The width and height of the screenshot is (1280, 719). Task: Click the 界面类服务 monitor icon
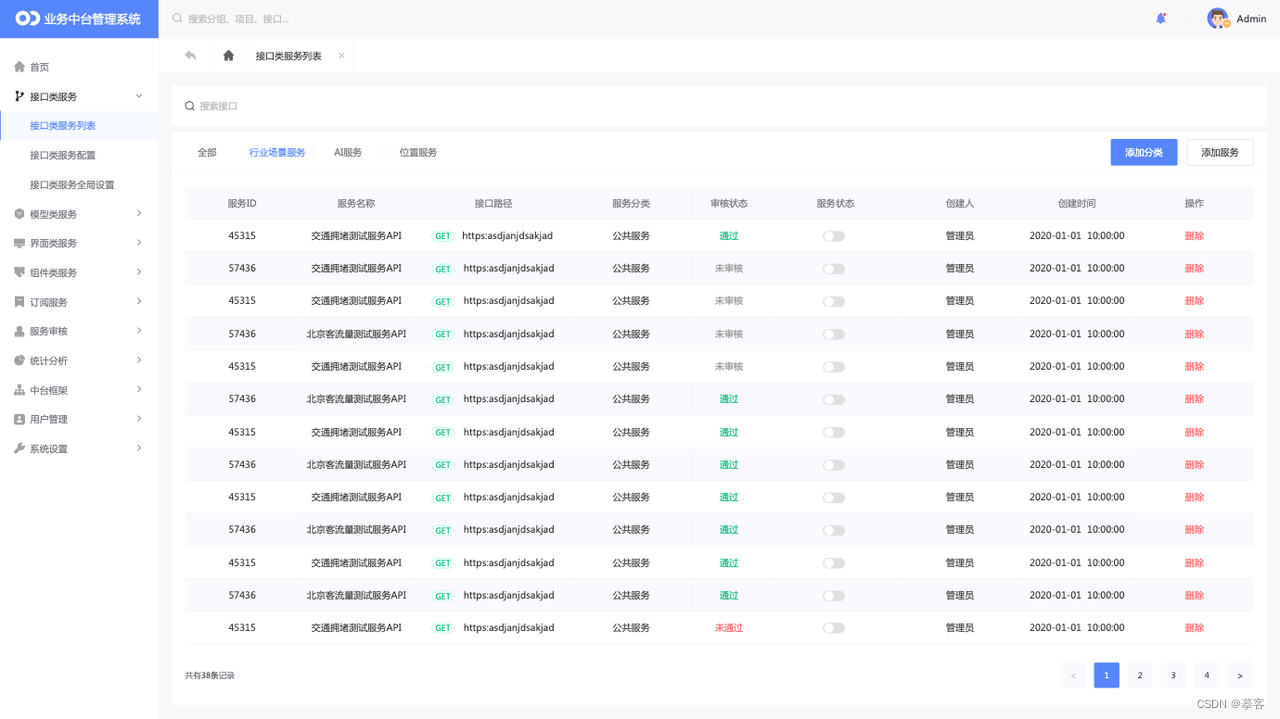[x=19, y=243]
